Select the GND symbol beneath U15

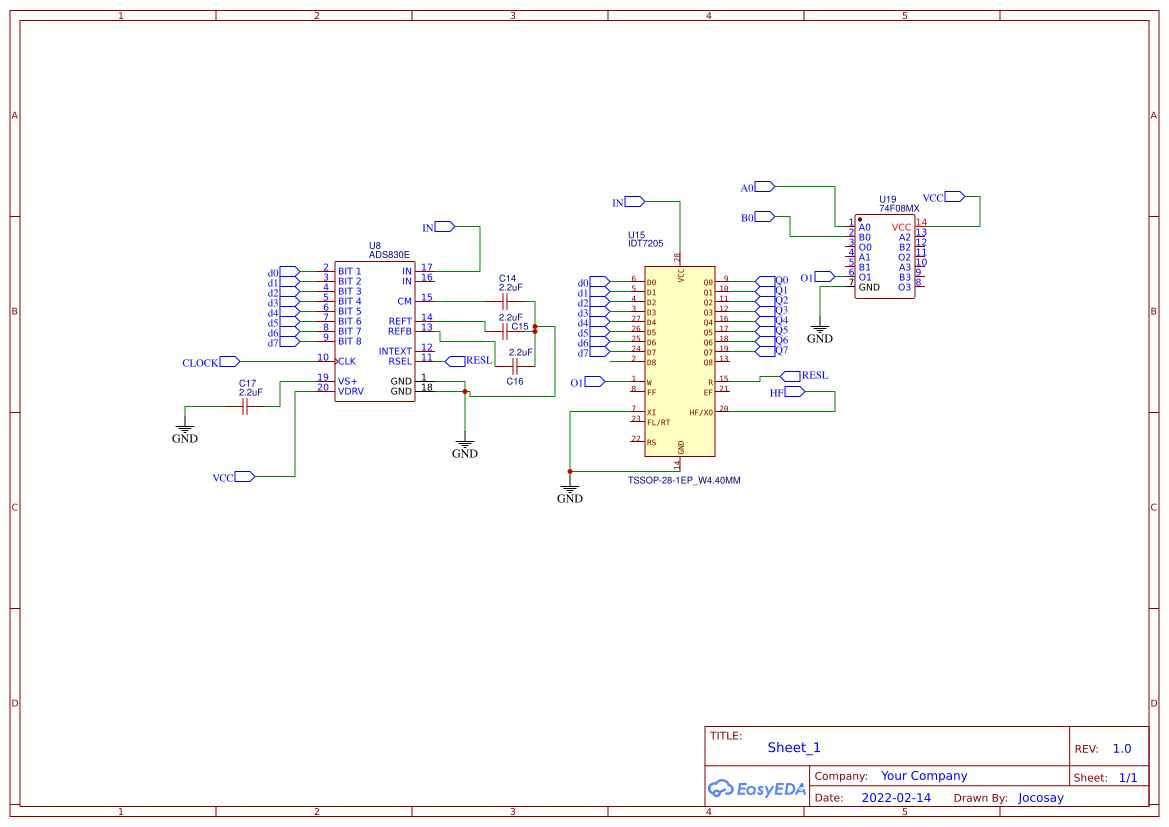[x=570, y=488]
